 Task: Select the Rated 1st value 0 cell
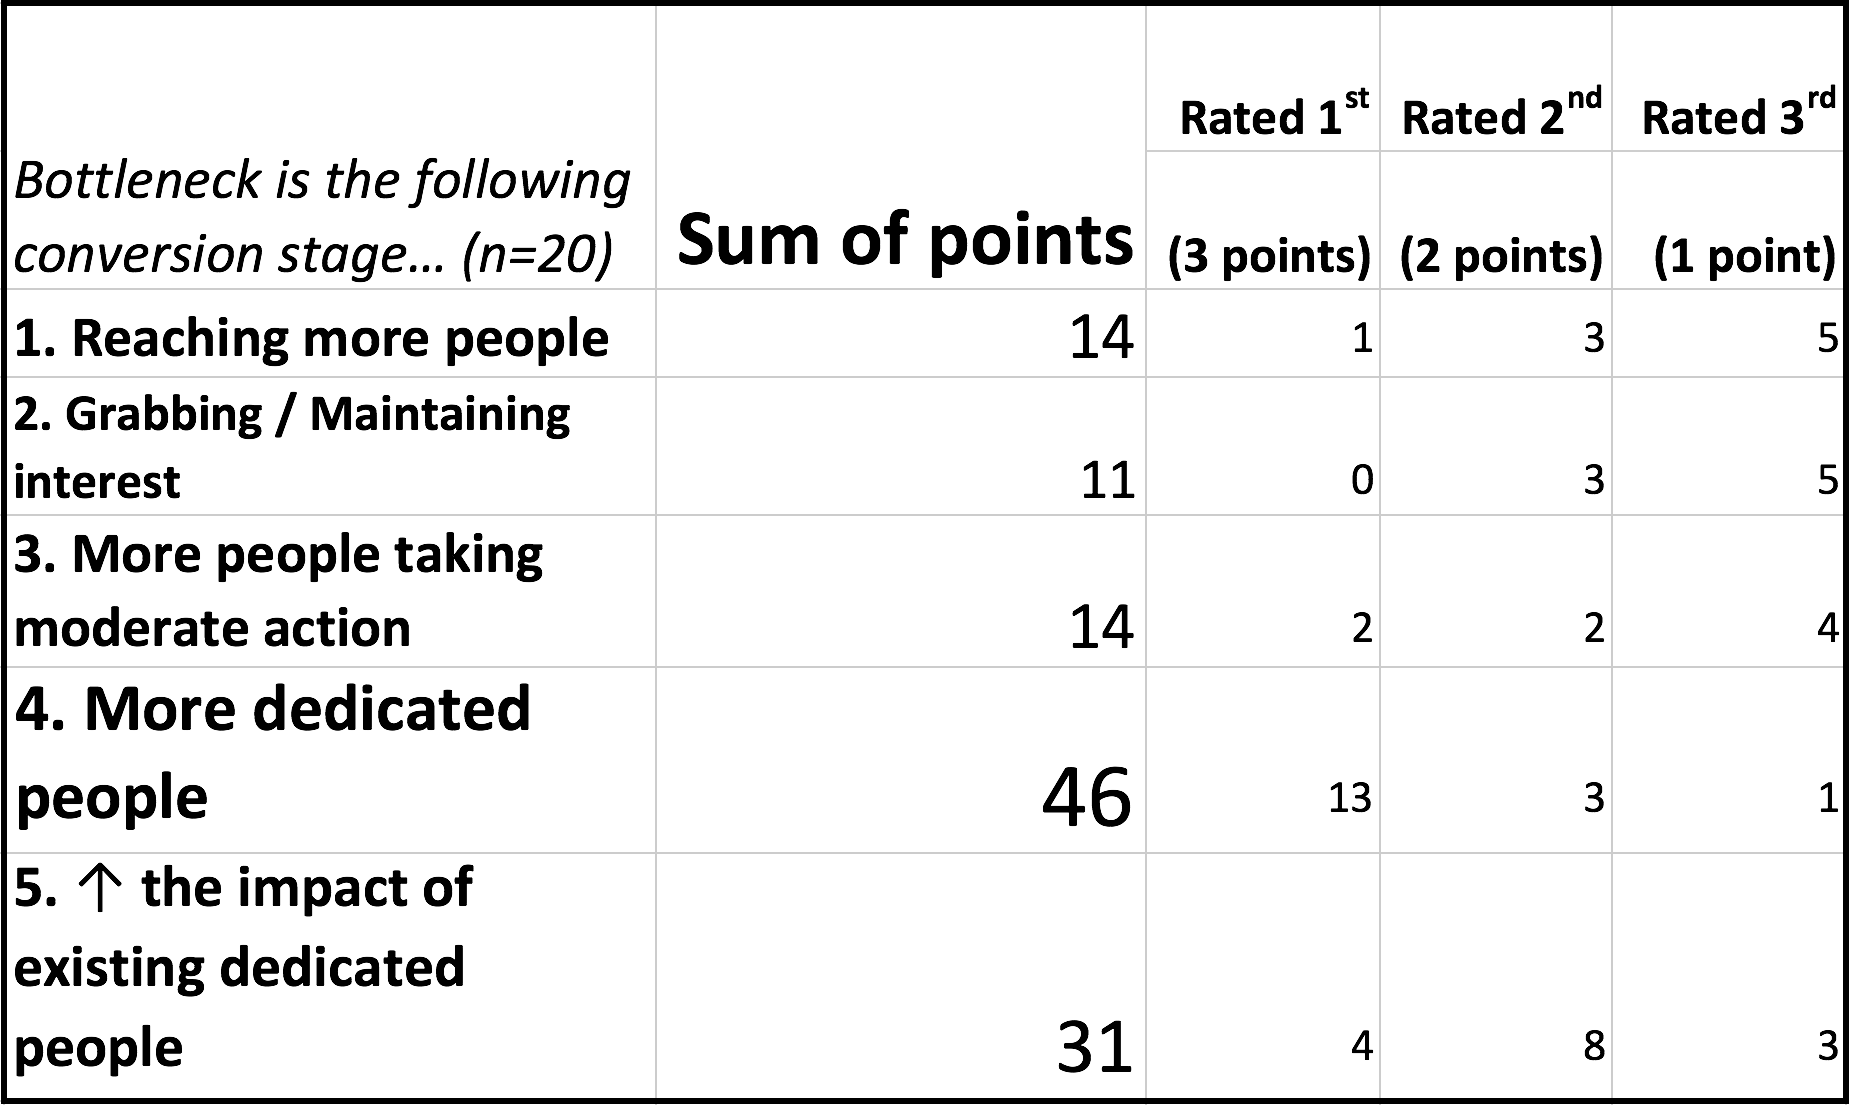1263,447
